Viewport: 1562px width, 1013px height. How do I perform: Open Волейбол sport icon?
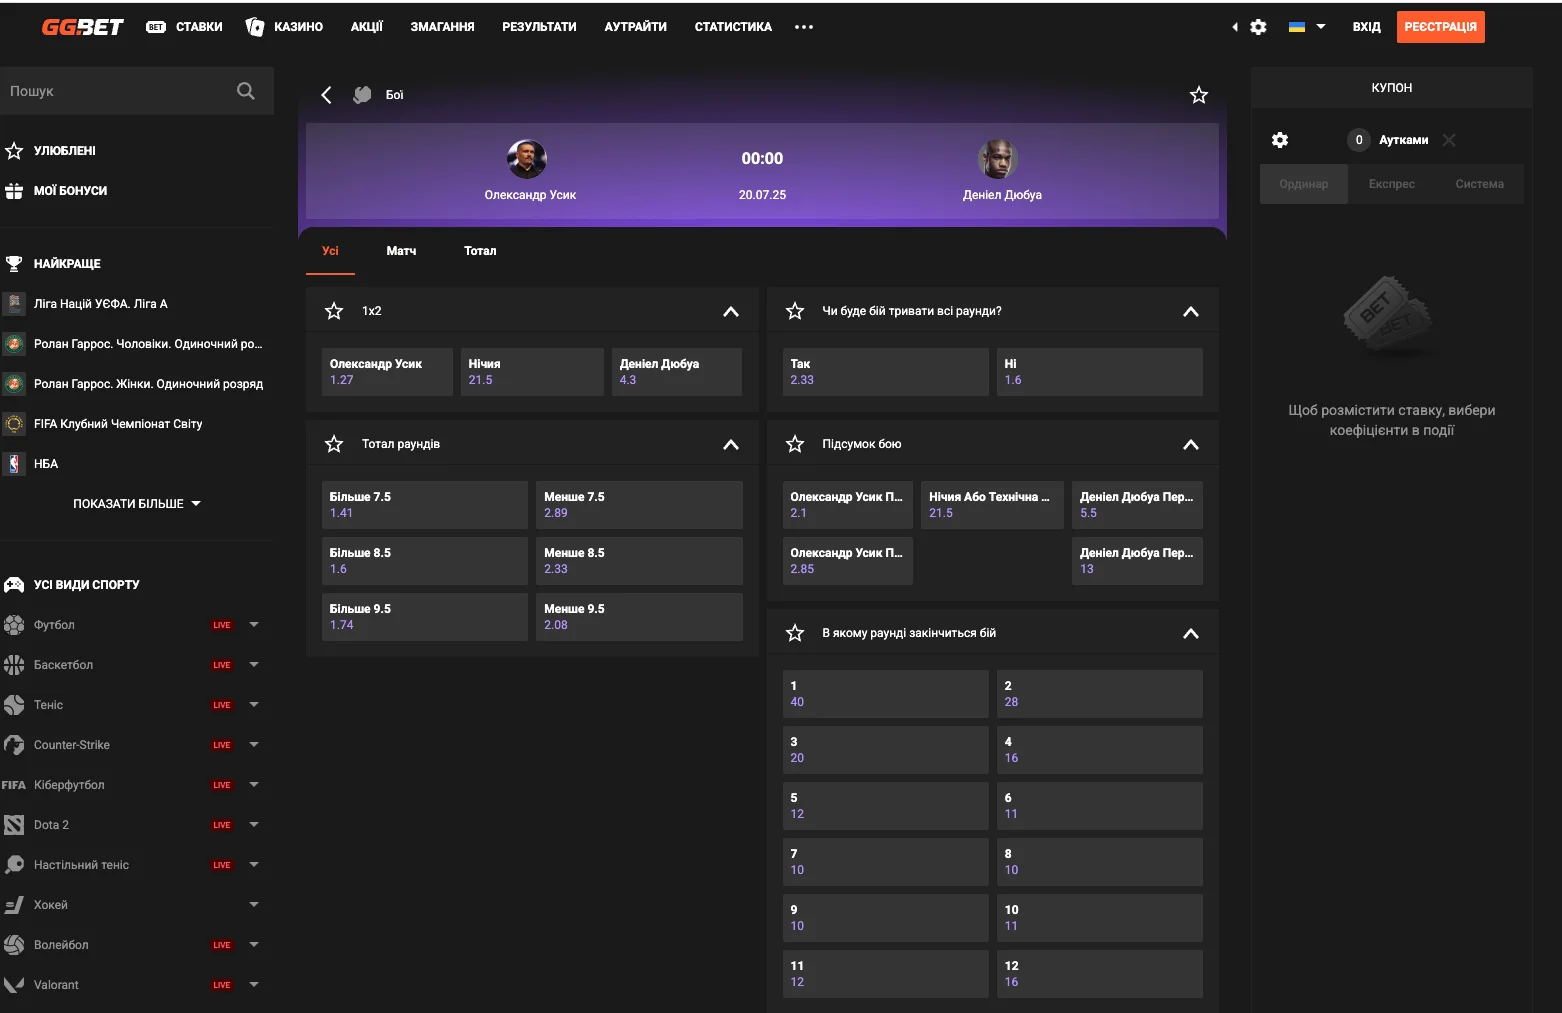[14, 945]
